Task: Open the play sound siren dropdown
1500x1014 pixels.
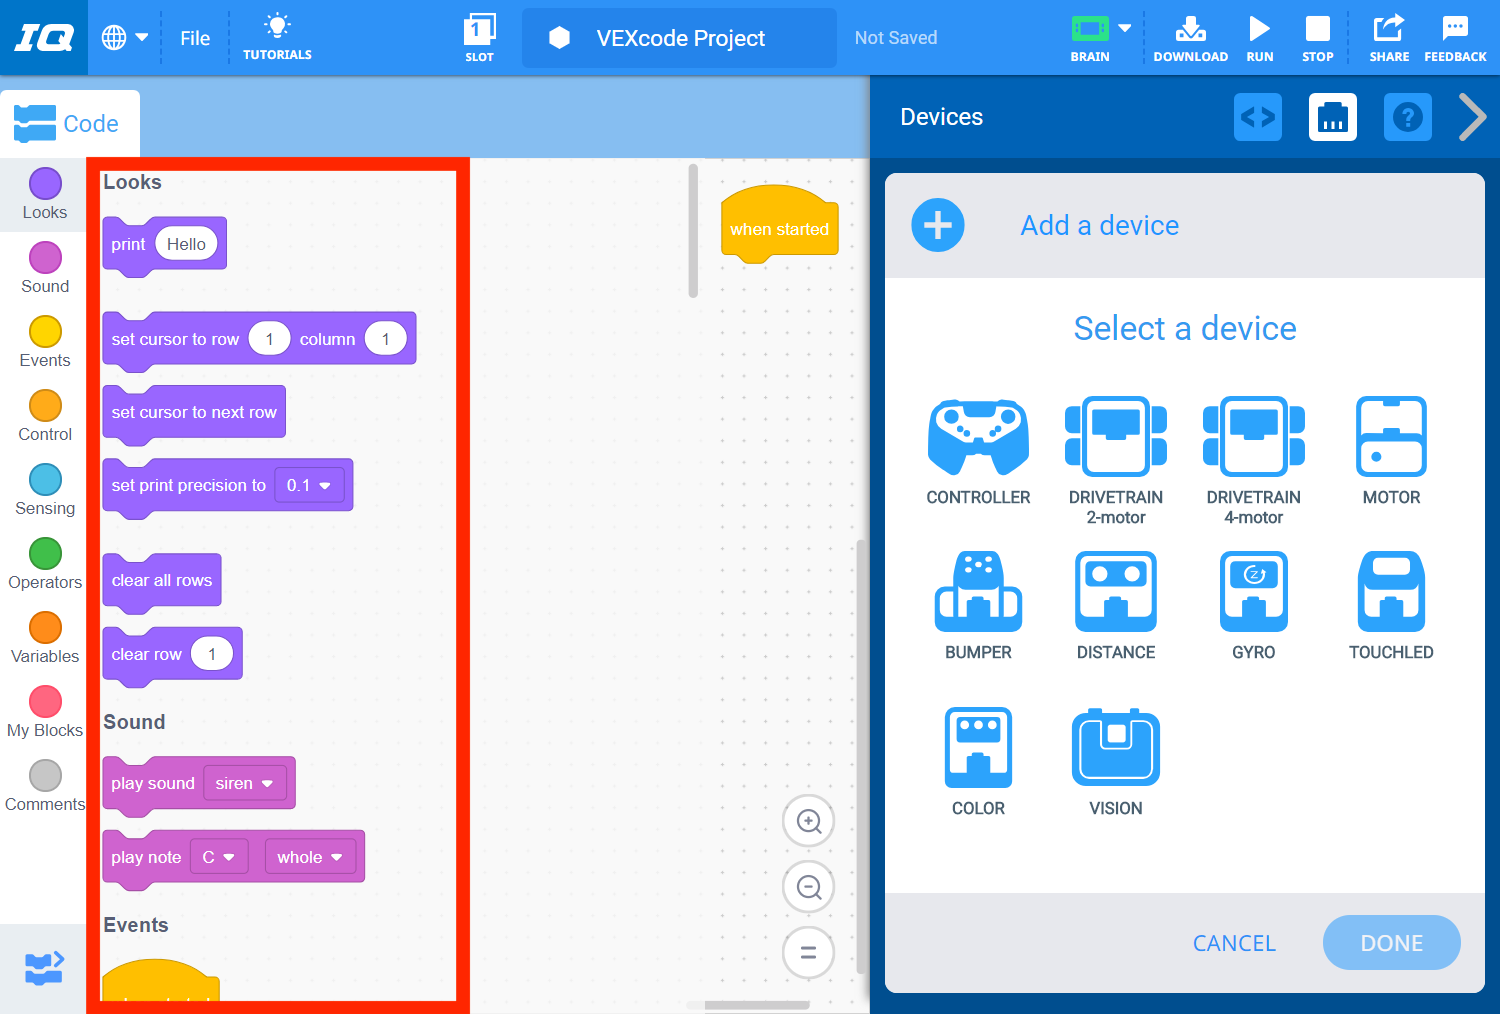Action: point(243,783)
